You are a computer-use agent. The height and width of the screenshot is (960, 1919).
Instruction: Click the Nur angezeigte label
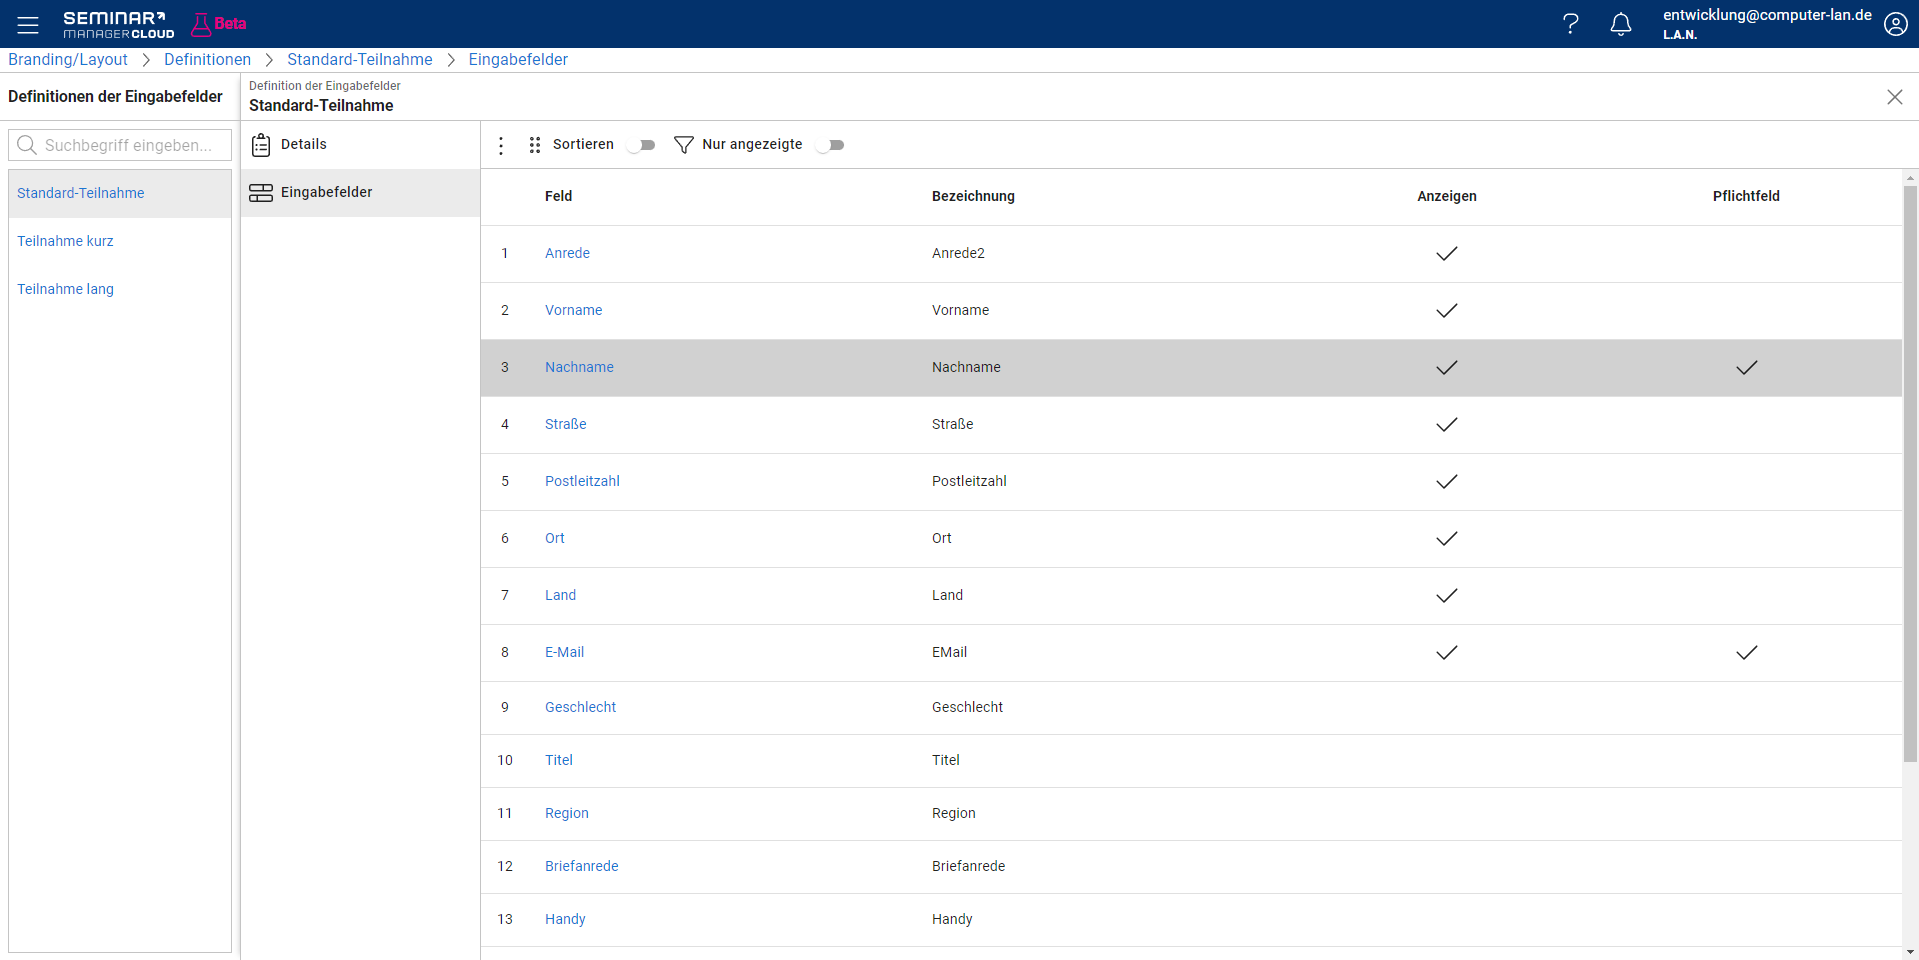[752, 145]
